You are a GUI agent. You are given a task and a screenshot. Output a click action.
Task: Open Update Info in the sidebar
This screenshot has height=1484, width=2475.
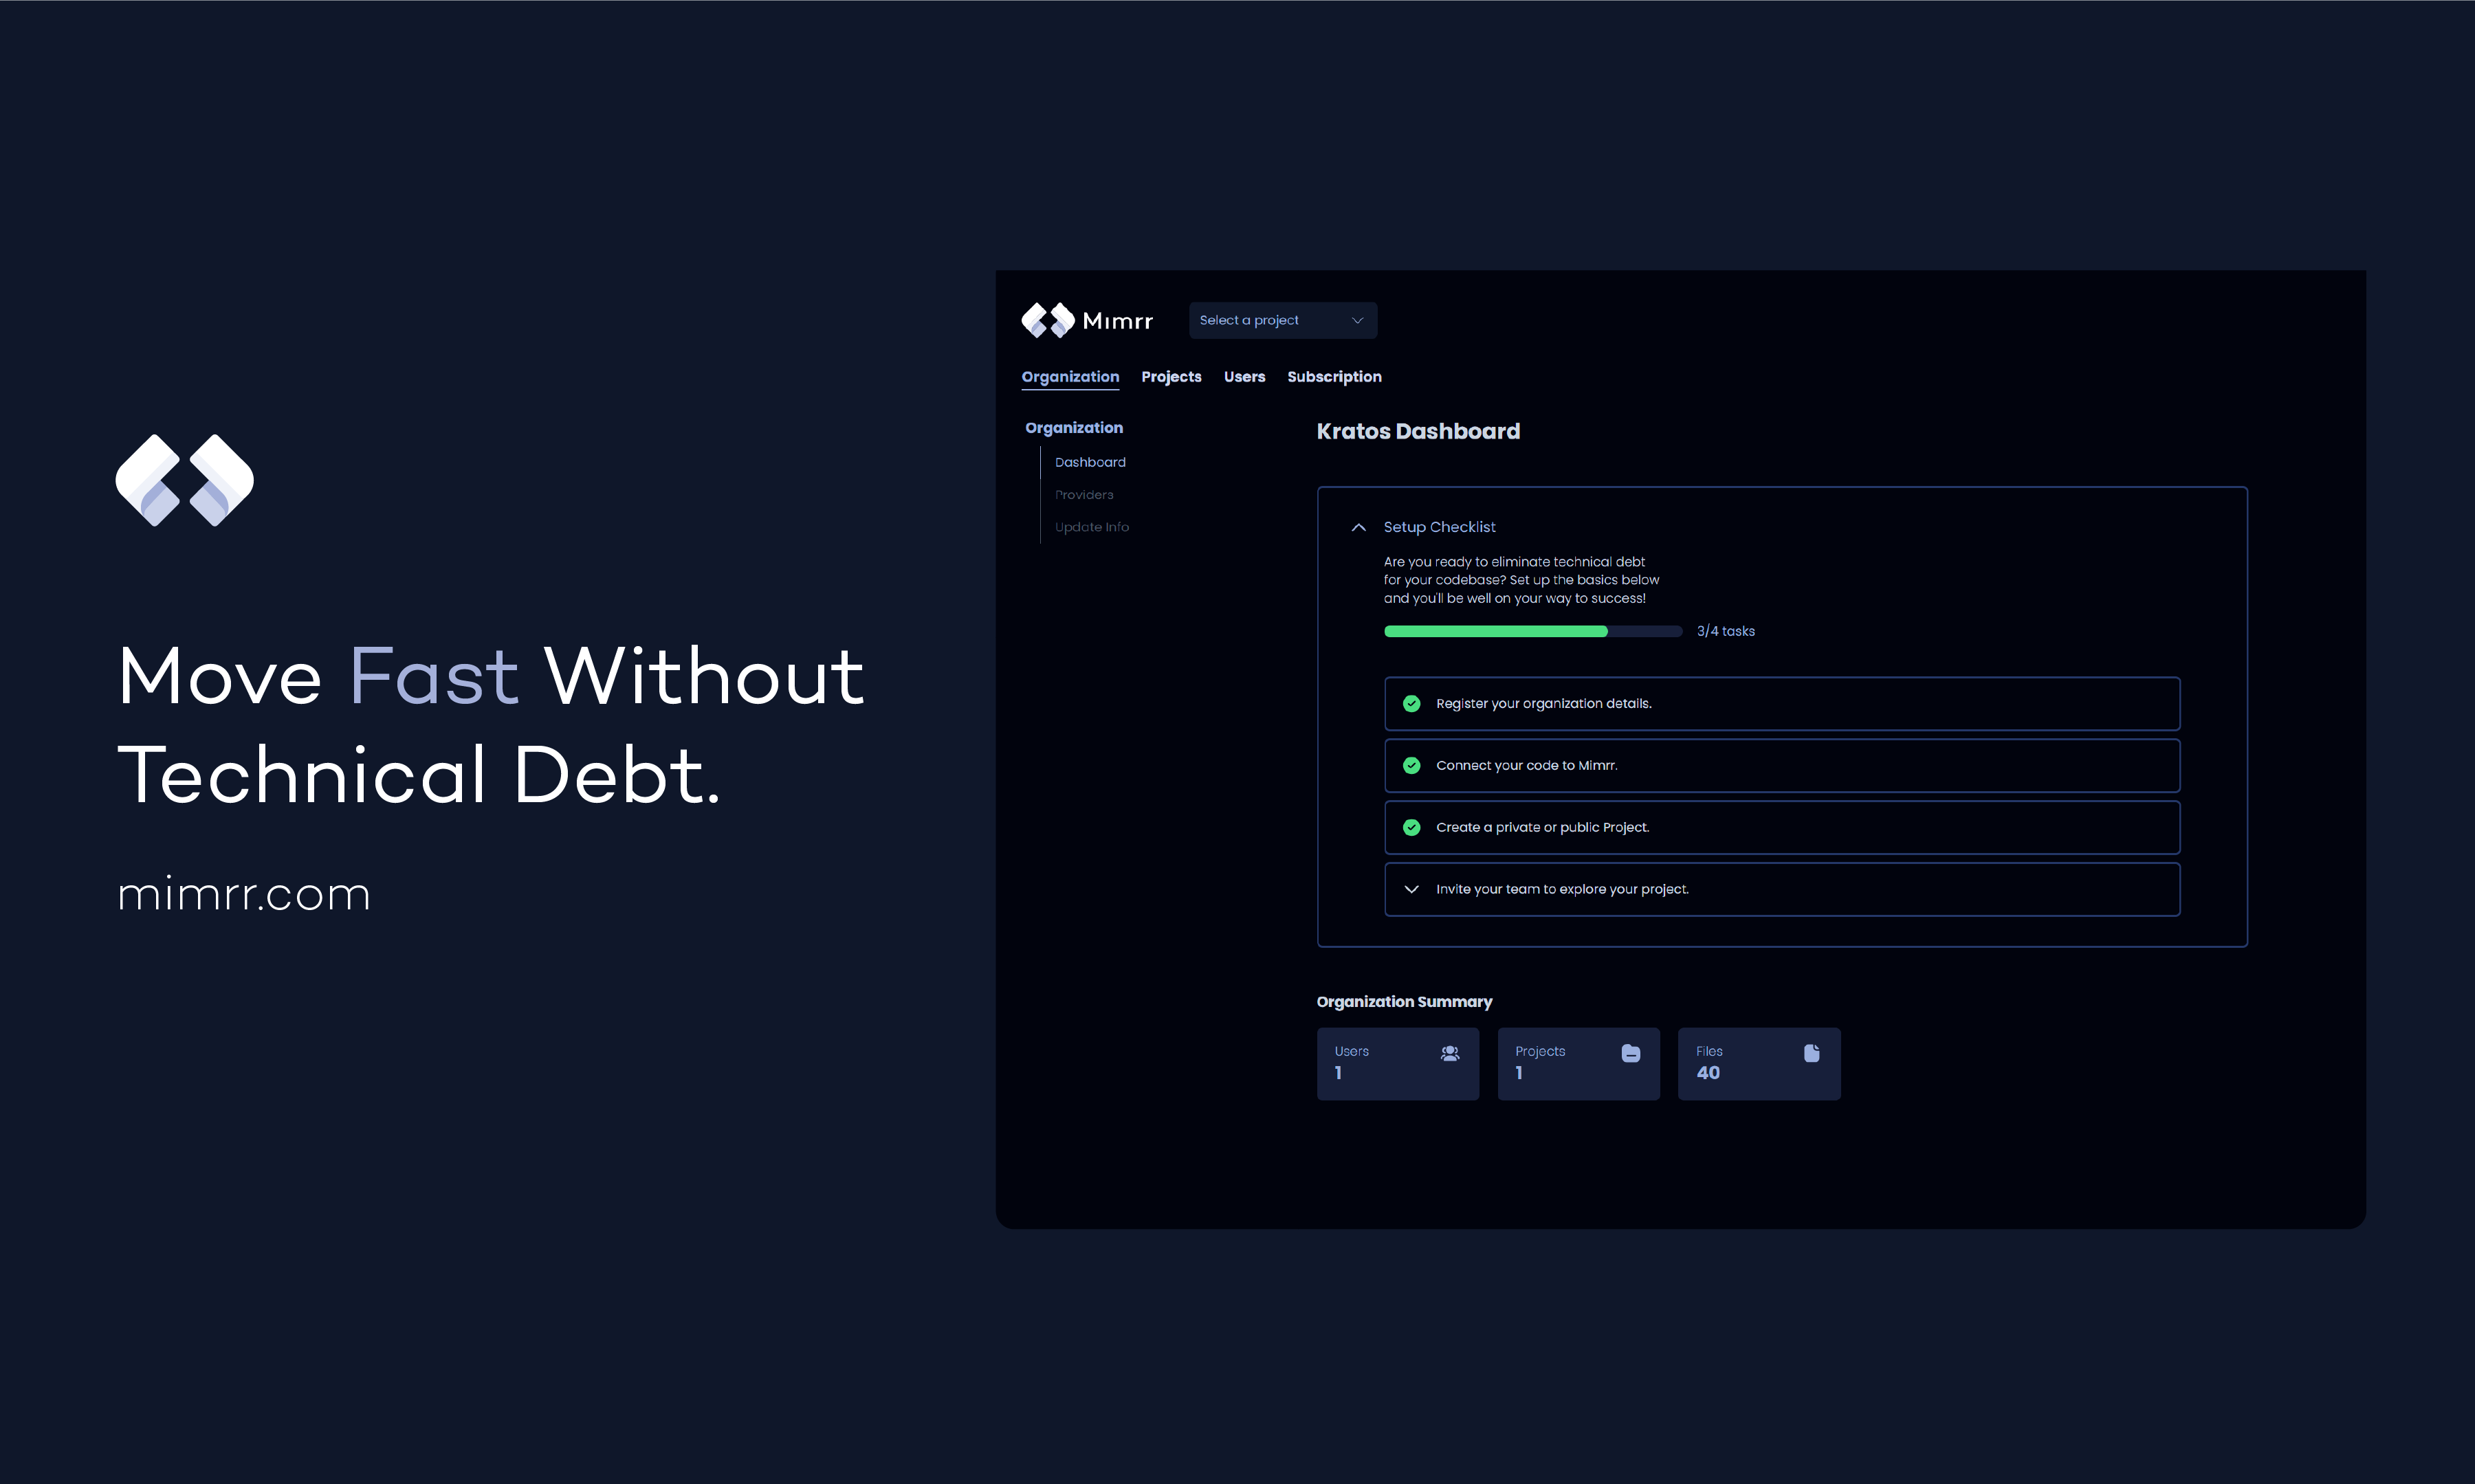pos(1092,527)
